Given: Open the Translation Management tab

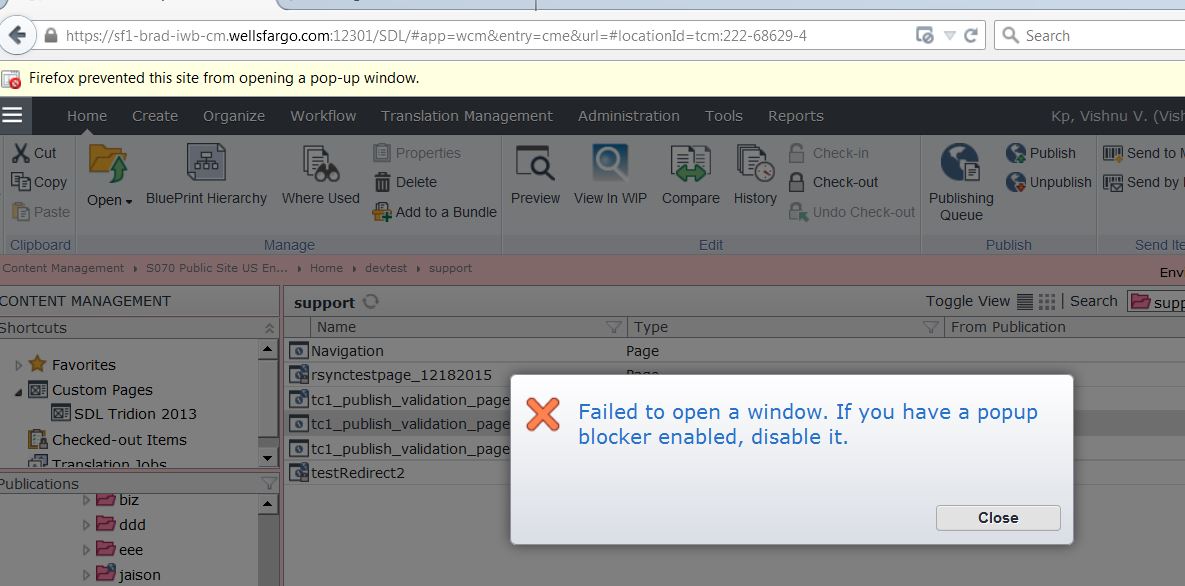Looking at the screenshot, I should (466, 116).
